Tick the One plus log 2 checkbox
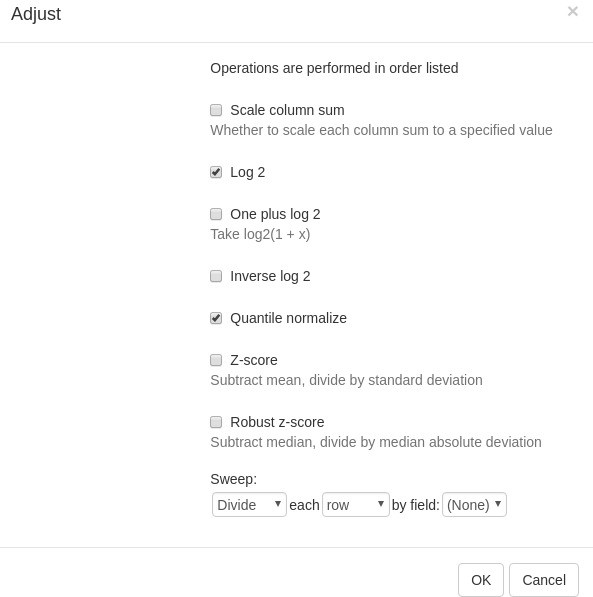 point(216,214)
